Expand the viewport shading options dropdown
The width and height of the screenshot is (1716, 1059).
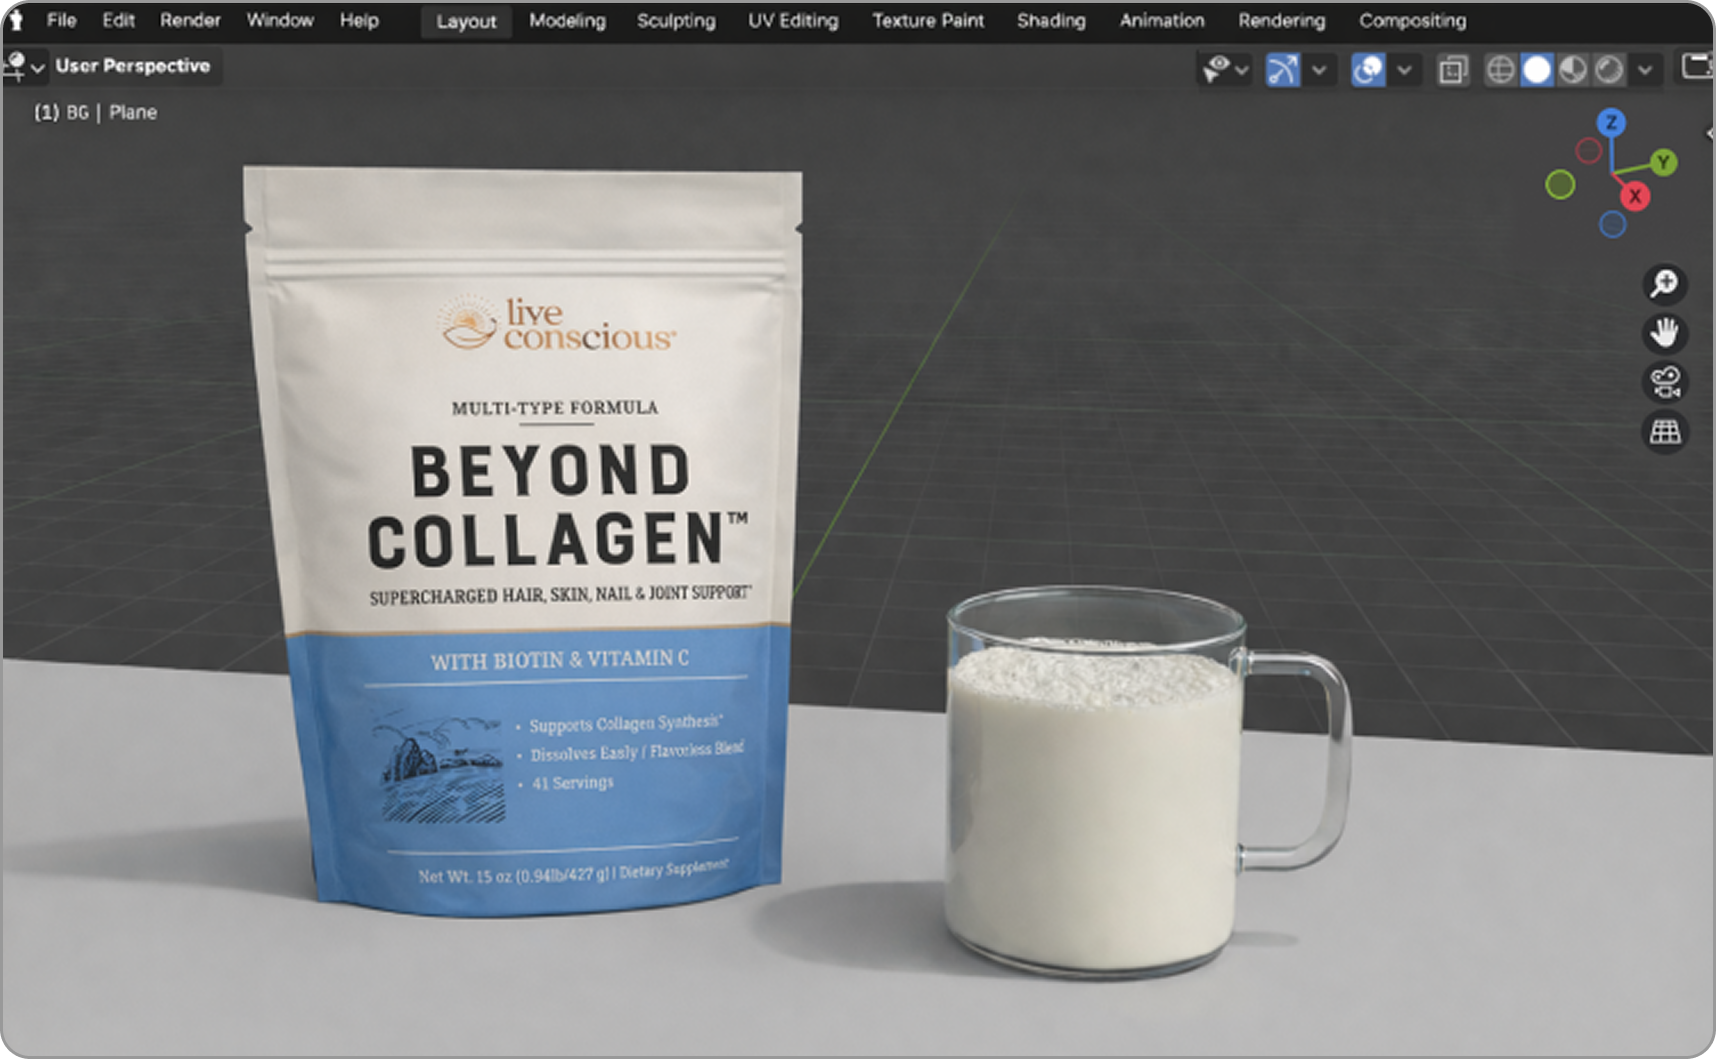[x=1645, y=69]
